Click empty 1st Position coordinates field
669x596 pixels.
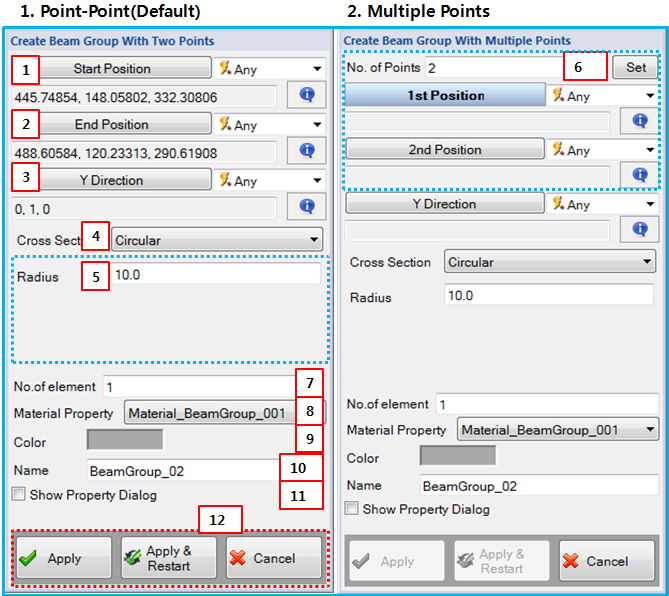477,123
